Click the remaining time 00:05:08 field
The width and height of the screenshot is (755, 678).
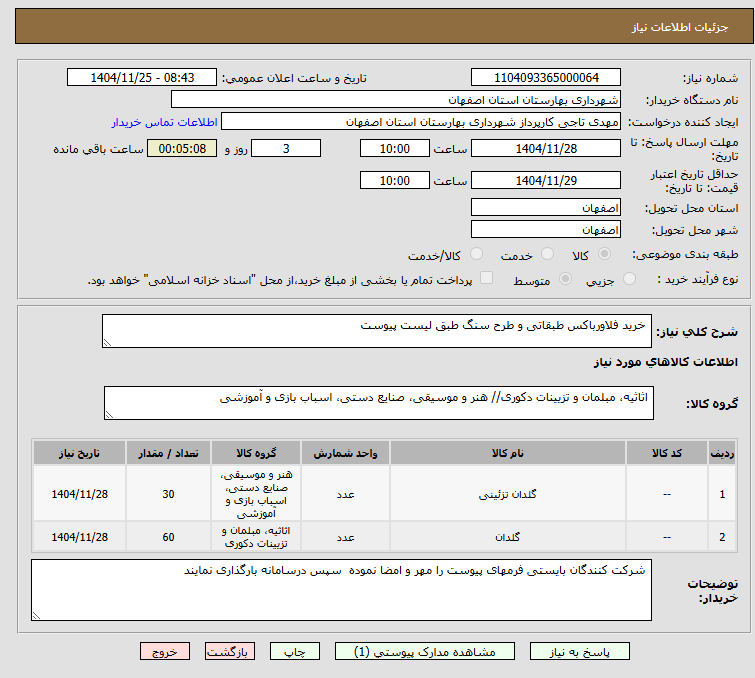click(x=182, y=148)
